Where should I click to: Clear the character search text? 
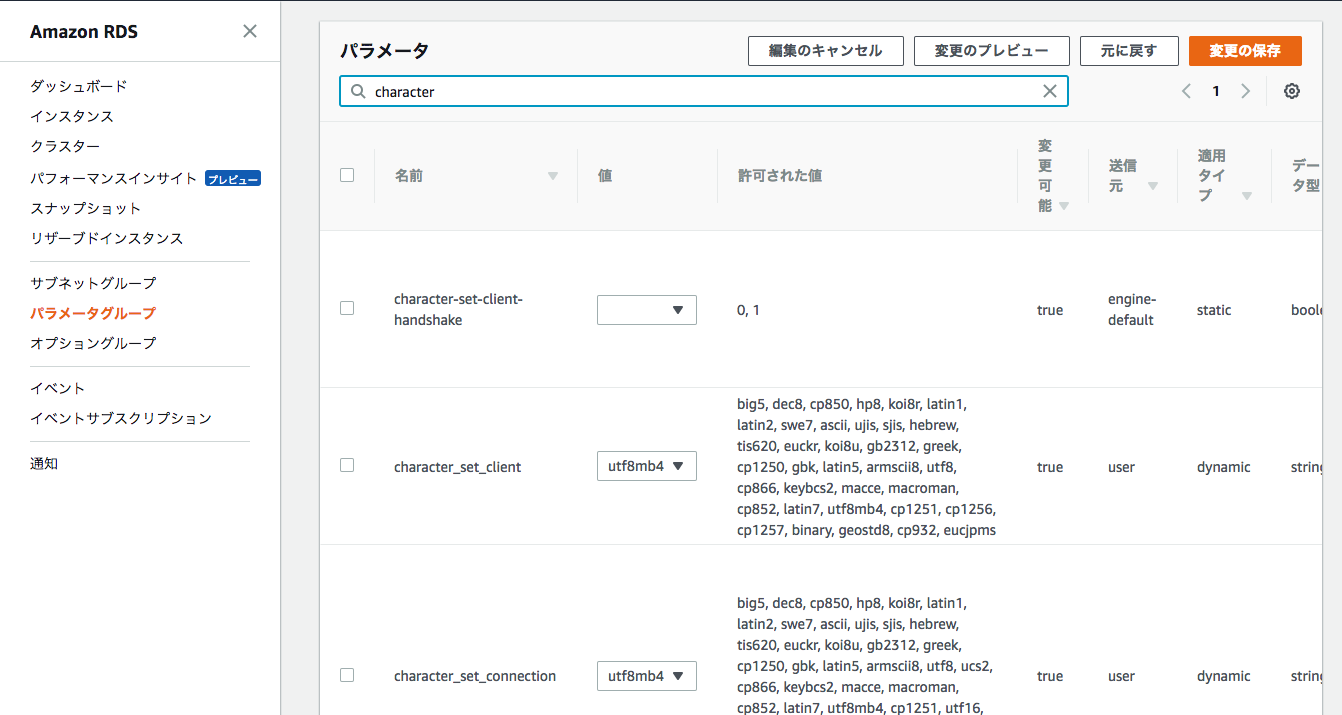pyautogui.click(x=1050, y=91)
